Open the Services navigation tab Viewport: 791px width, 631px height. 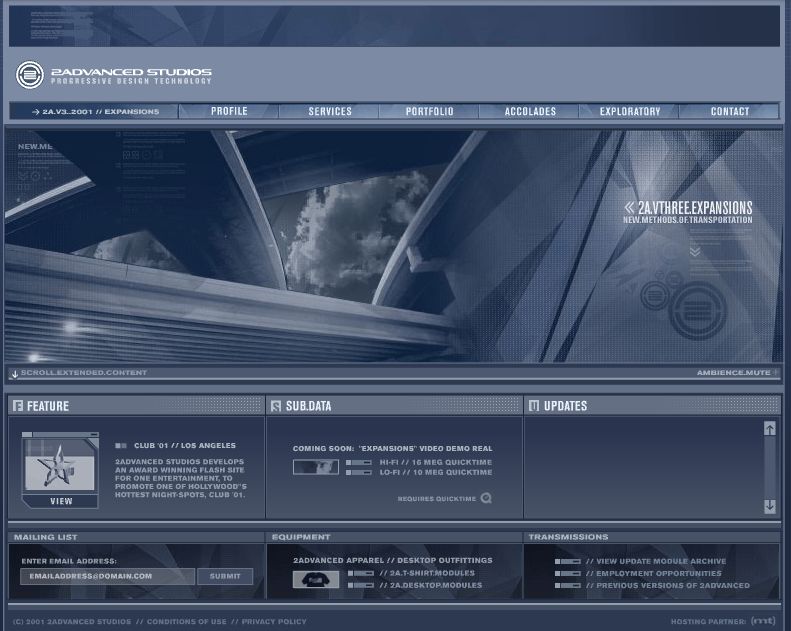coord(330,111)
